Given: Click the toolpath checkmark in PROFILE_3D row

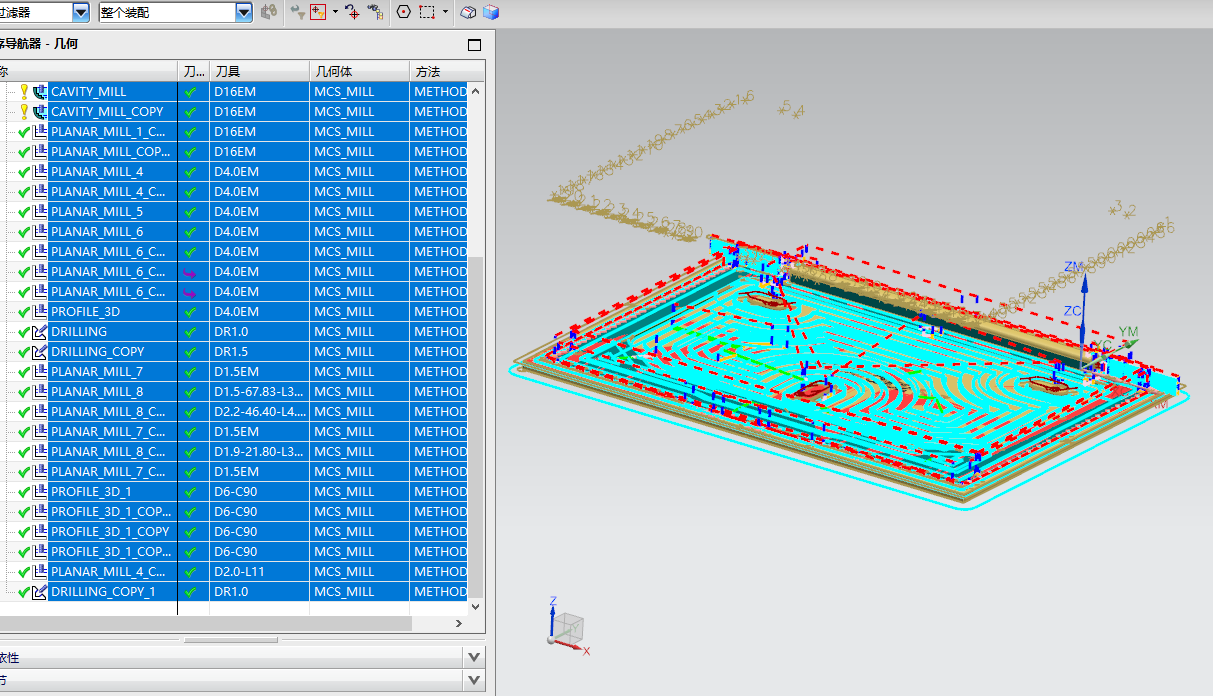Looking at the screenshot, I should 190,311.
